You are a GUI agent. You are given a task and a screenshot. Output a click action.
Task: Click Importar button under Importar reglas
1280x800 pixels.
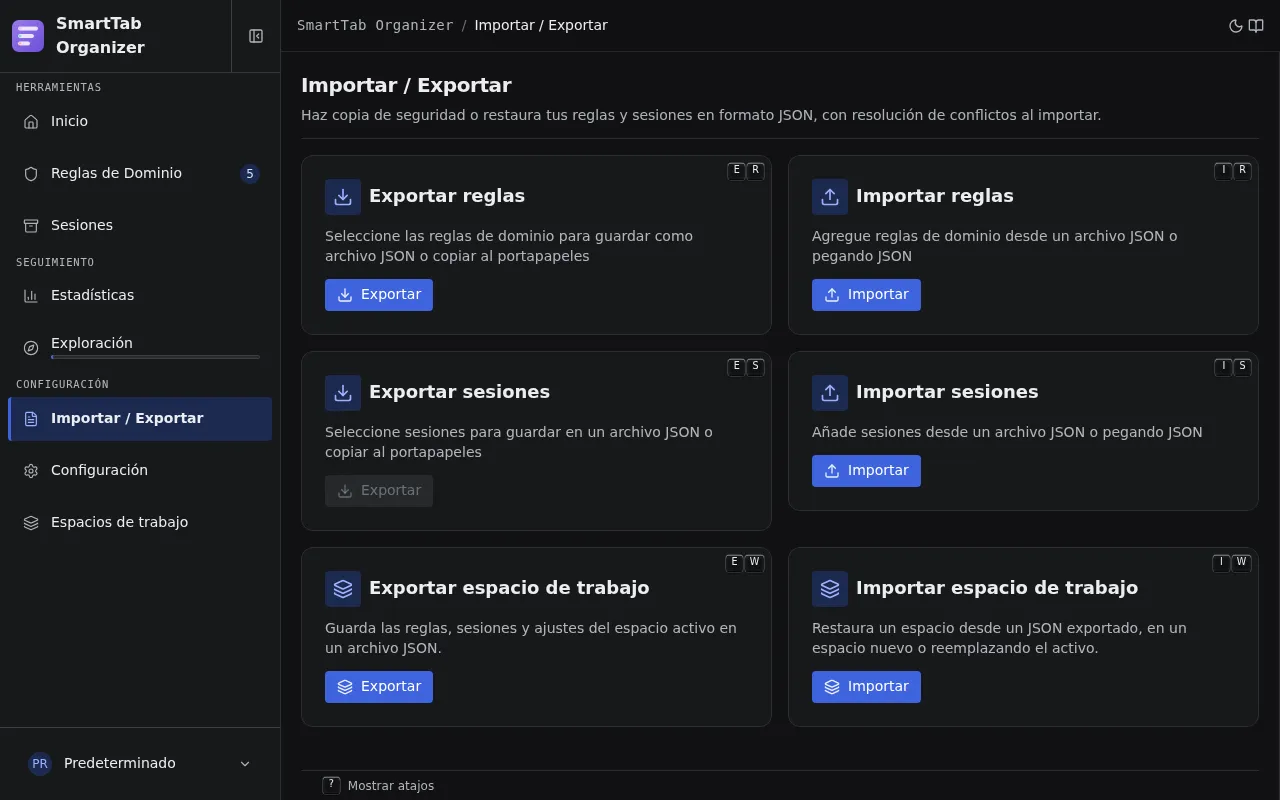coord(866,295)
